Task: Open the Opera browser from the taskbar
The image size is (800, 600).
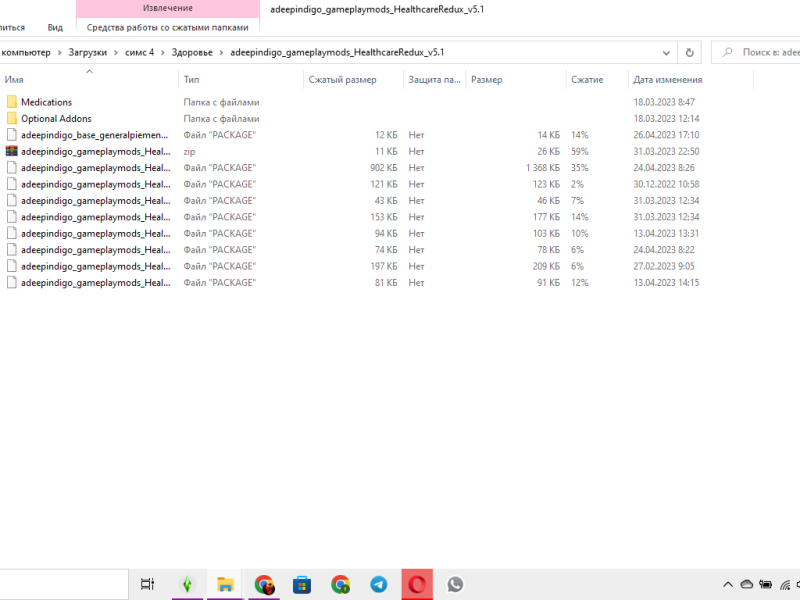Action: (417, 584)
